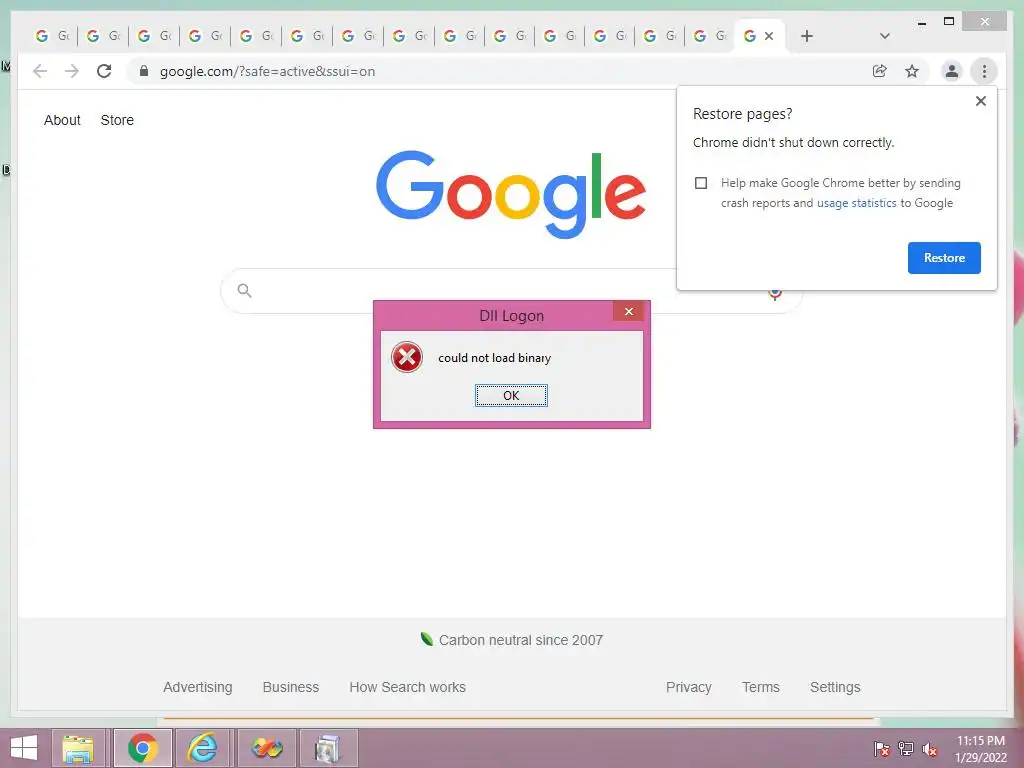Reload the Google page
The width and height of the screenshot is (1024, 768).
point(104,71)
